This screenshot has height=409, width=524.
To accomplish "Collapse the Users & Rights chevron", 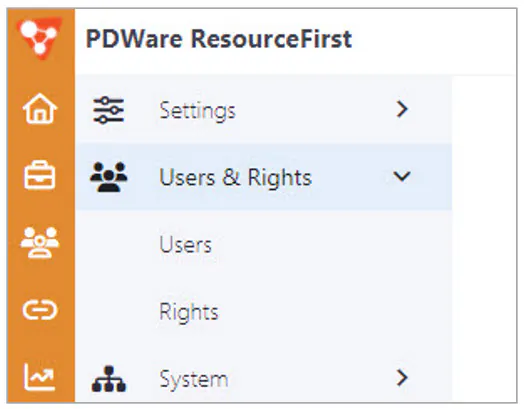I will [402, 176].
